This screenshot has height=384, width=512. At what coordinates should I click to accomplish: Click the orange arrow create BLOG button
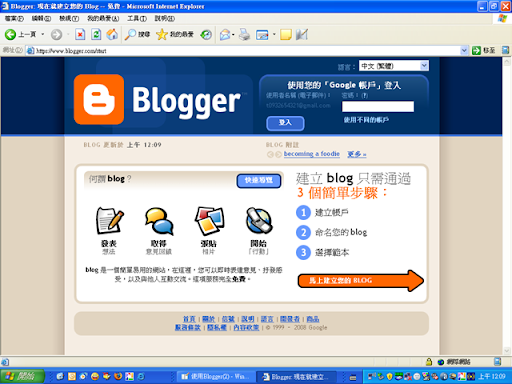click(x=361, y=280)
